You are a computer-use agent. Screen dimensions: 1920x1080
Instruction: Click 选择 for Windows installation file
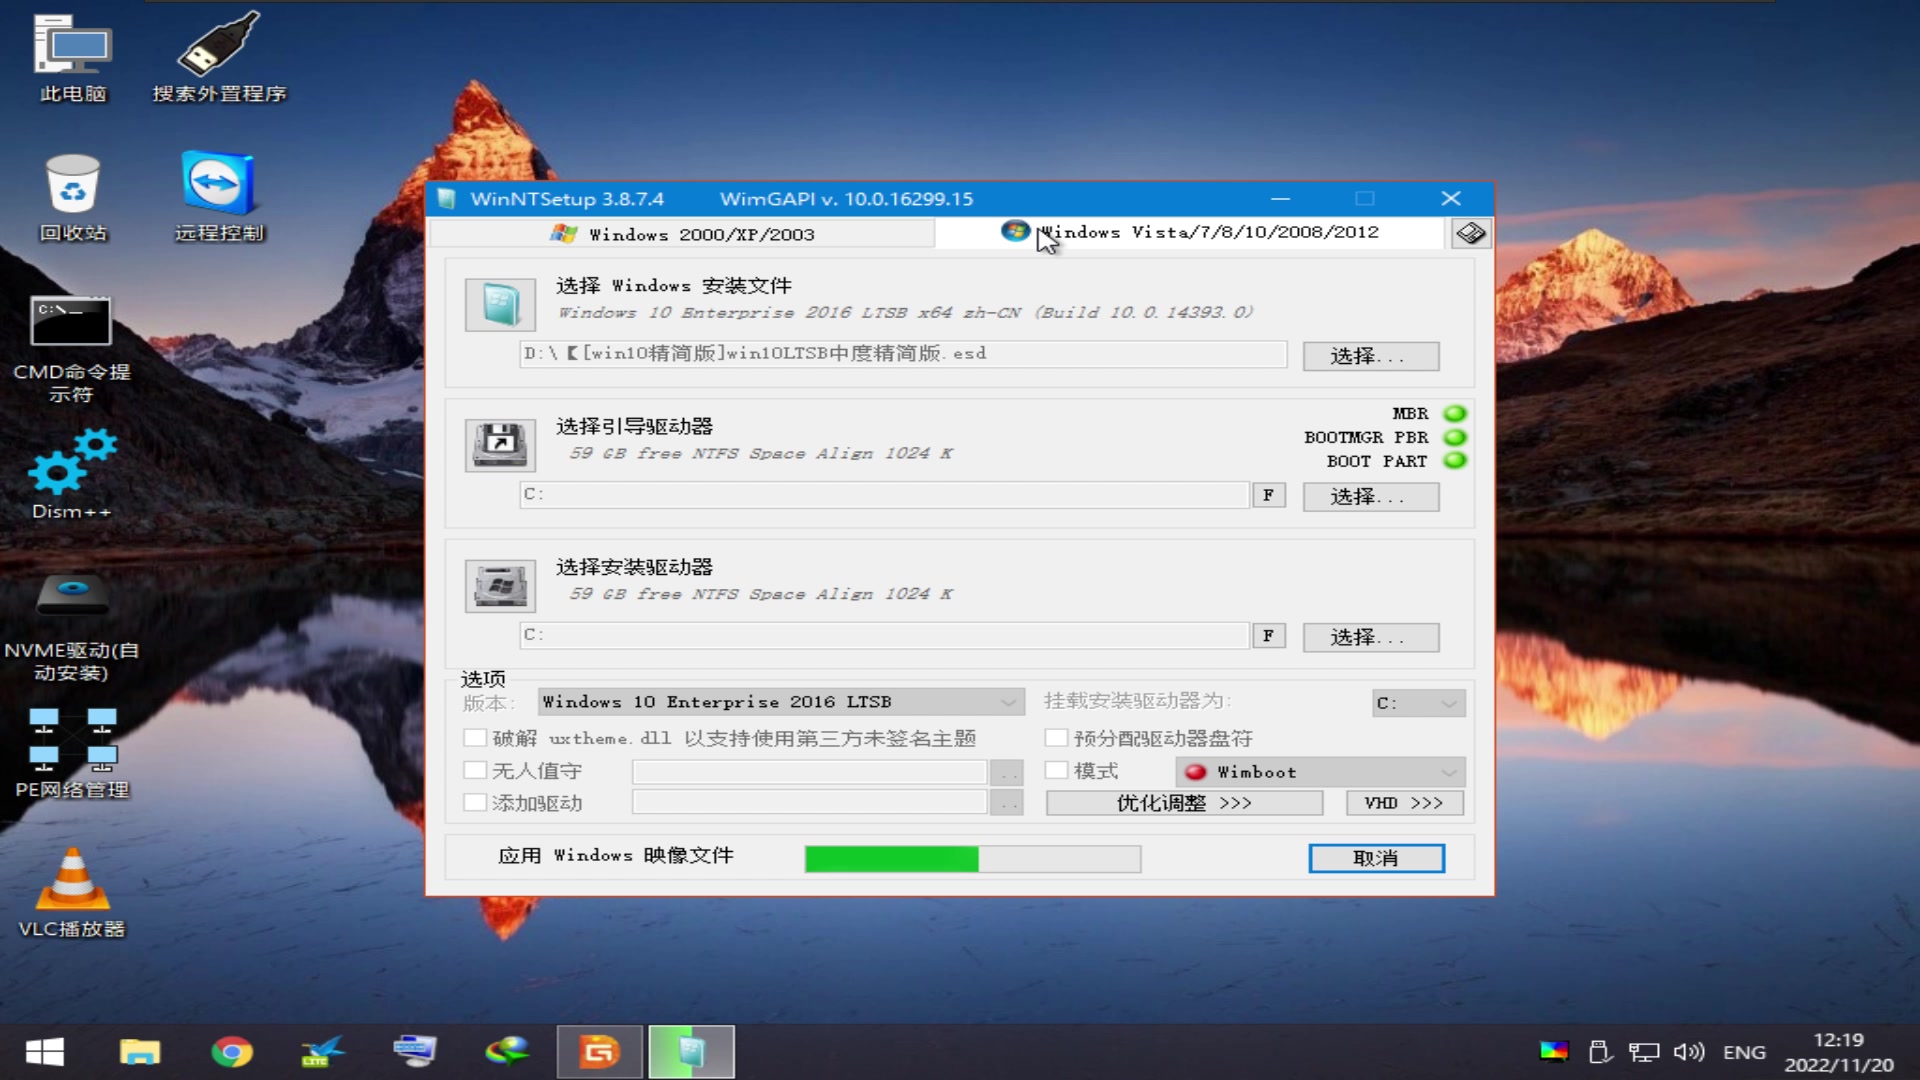click(x=1370, y=356)
